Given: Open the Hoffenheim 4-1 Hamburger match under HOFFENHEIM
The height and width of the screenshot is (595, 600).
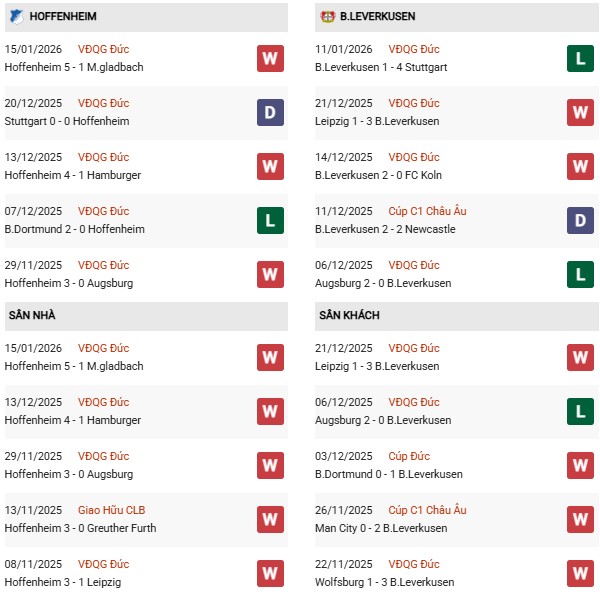Looking at the screenshot, I should (73, 175).
